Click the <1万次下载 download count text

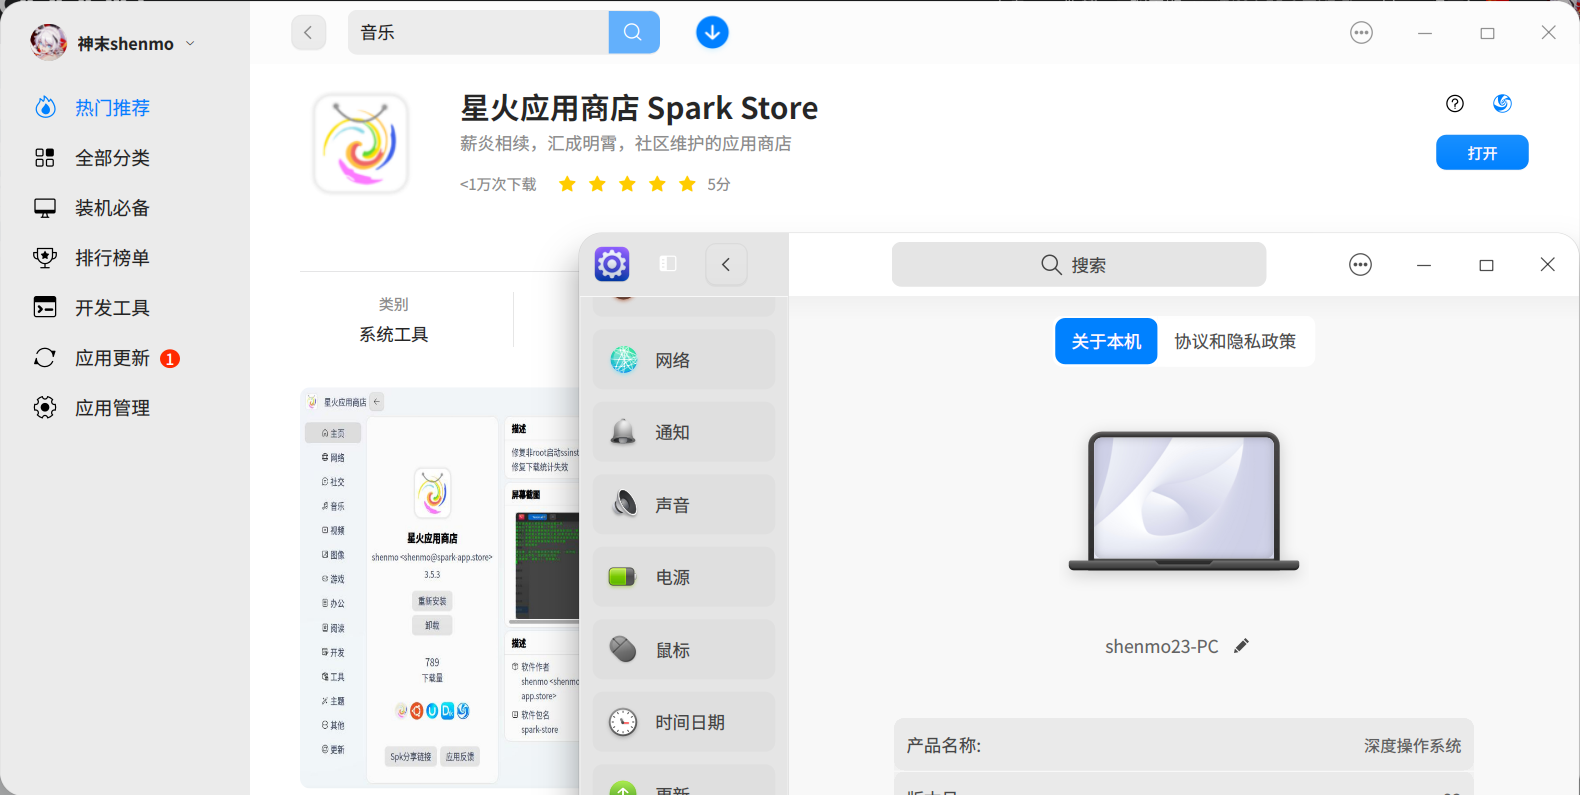coord(498,184)
